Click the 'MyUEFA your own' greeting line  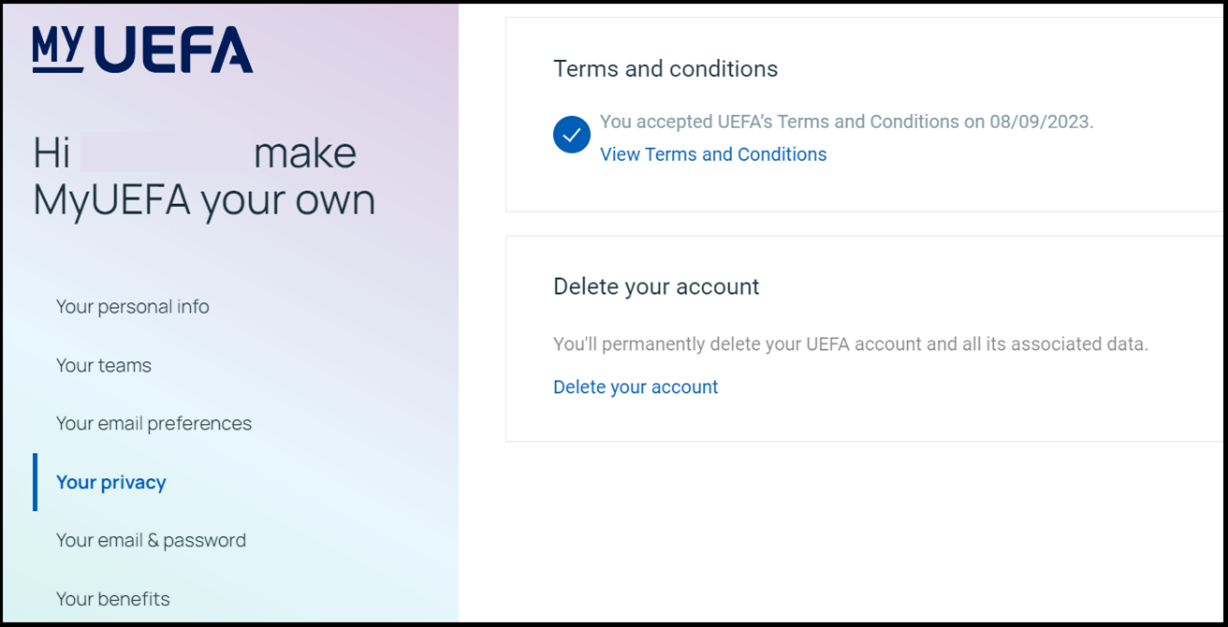click(x=205, y=201)
